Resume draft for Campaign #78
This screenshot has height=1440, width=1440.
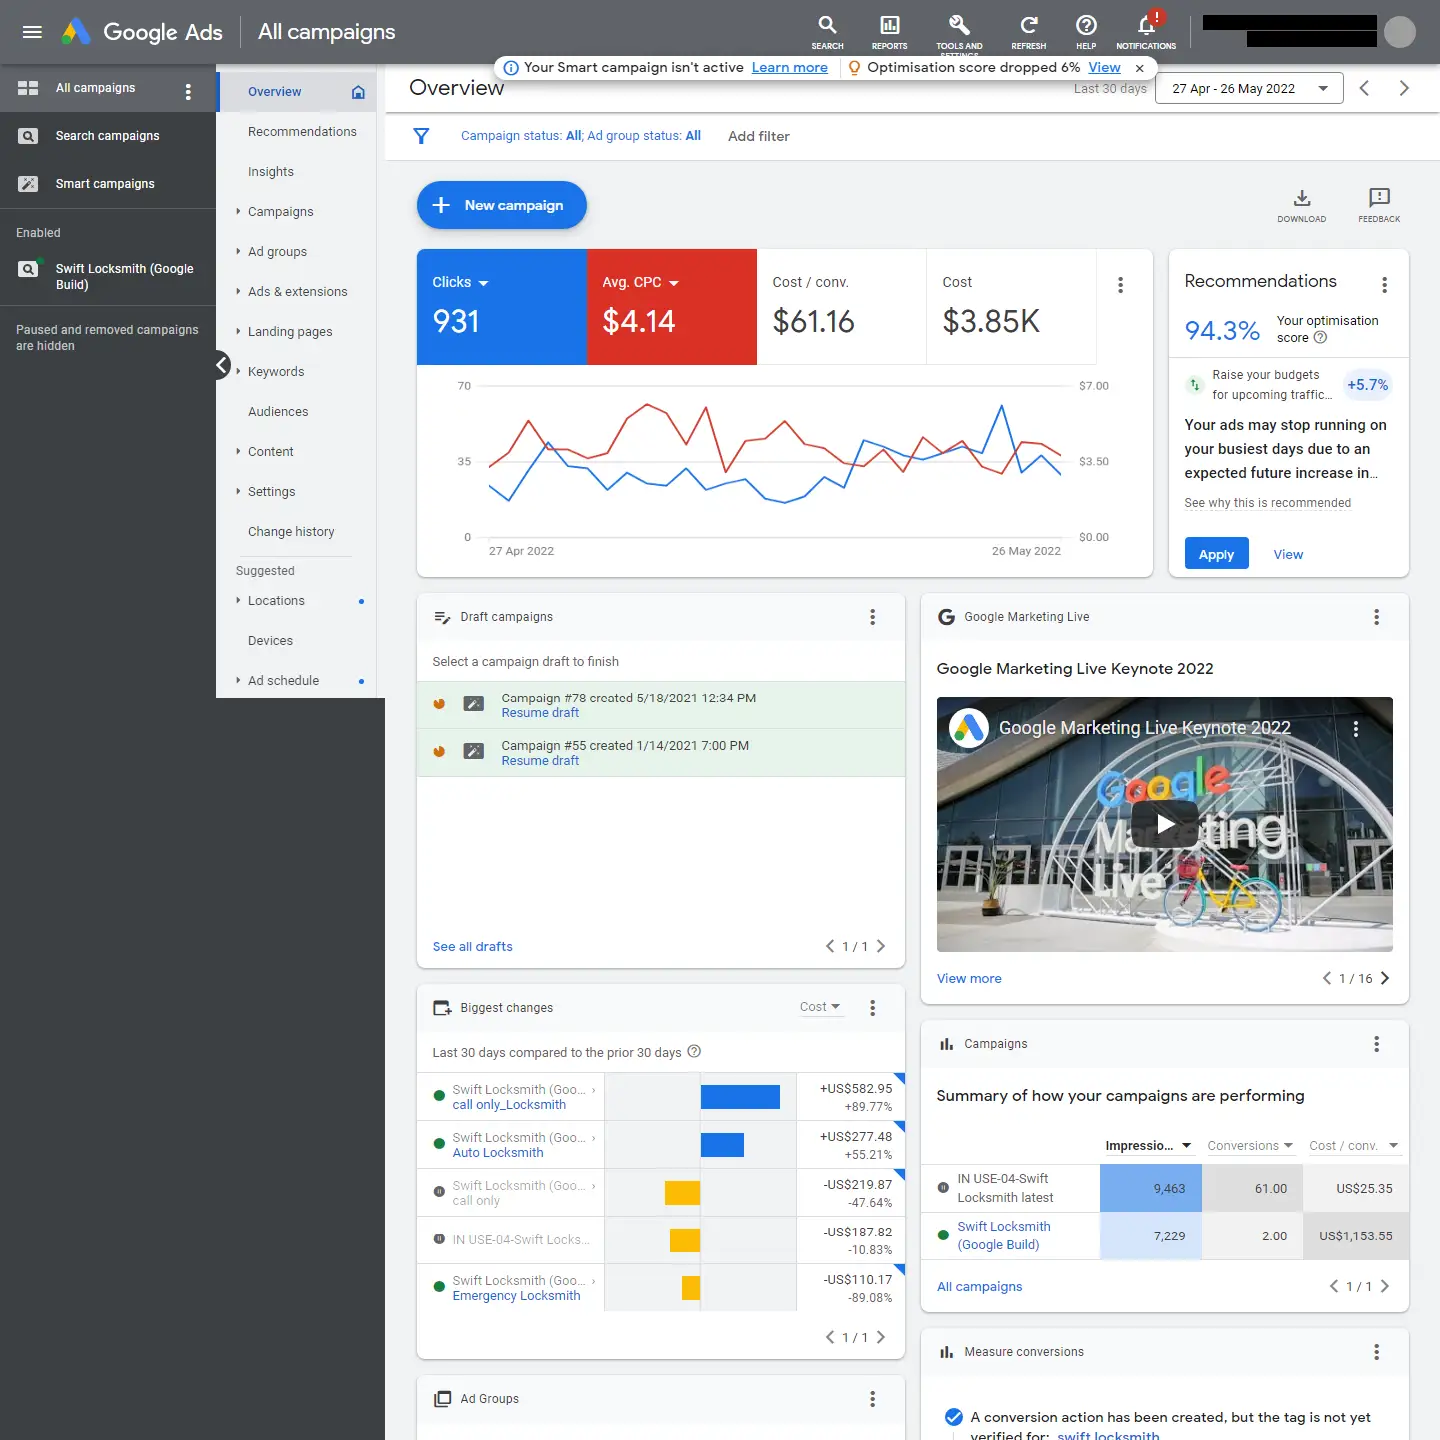[x=540, y=713]
